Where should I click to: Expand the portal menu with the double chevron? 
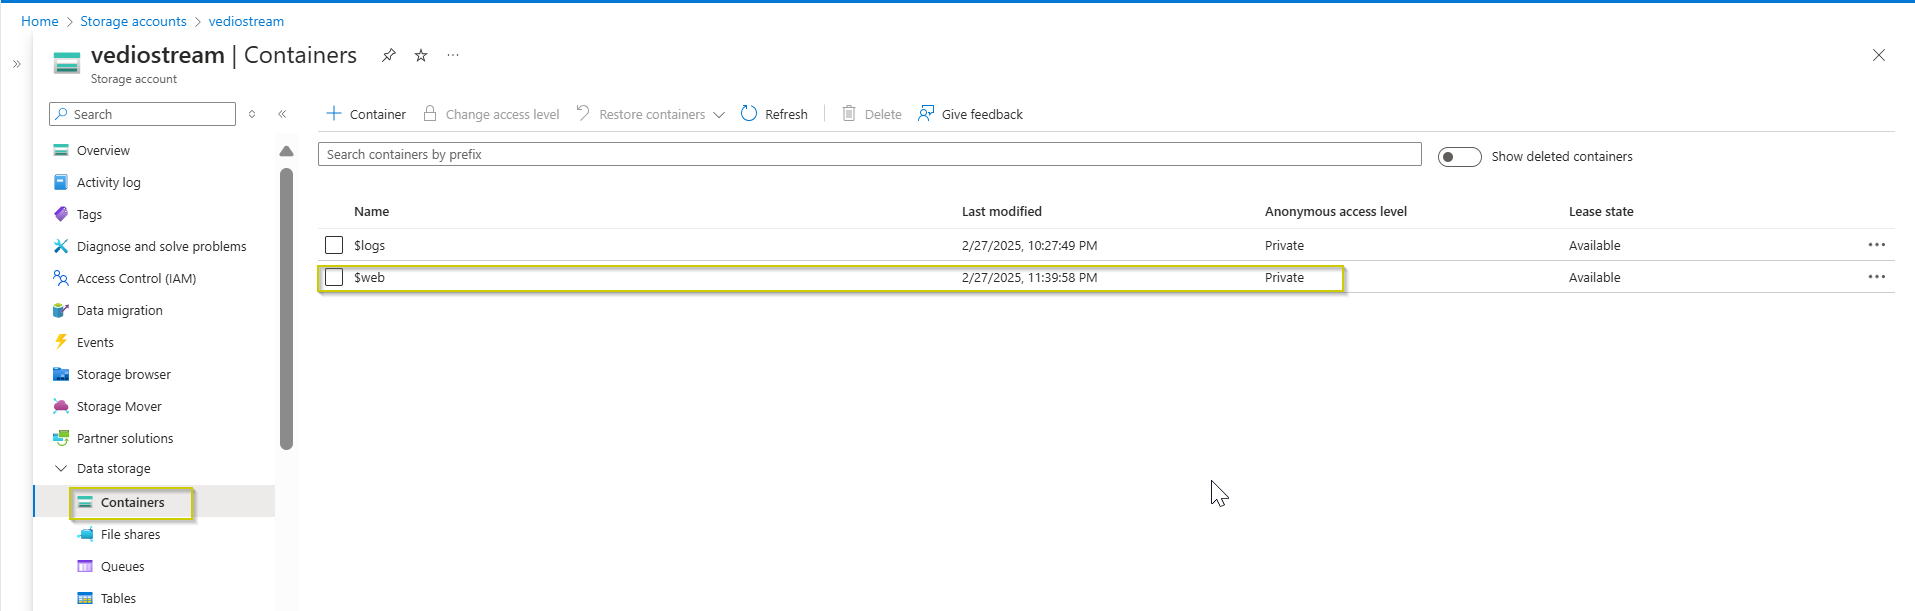point(17,64)
